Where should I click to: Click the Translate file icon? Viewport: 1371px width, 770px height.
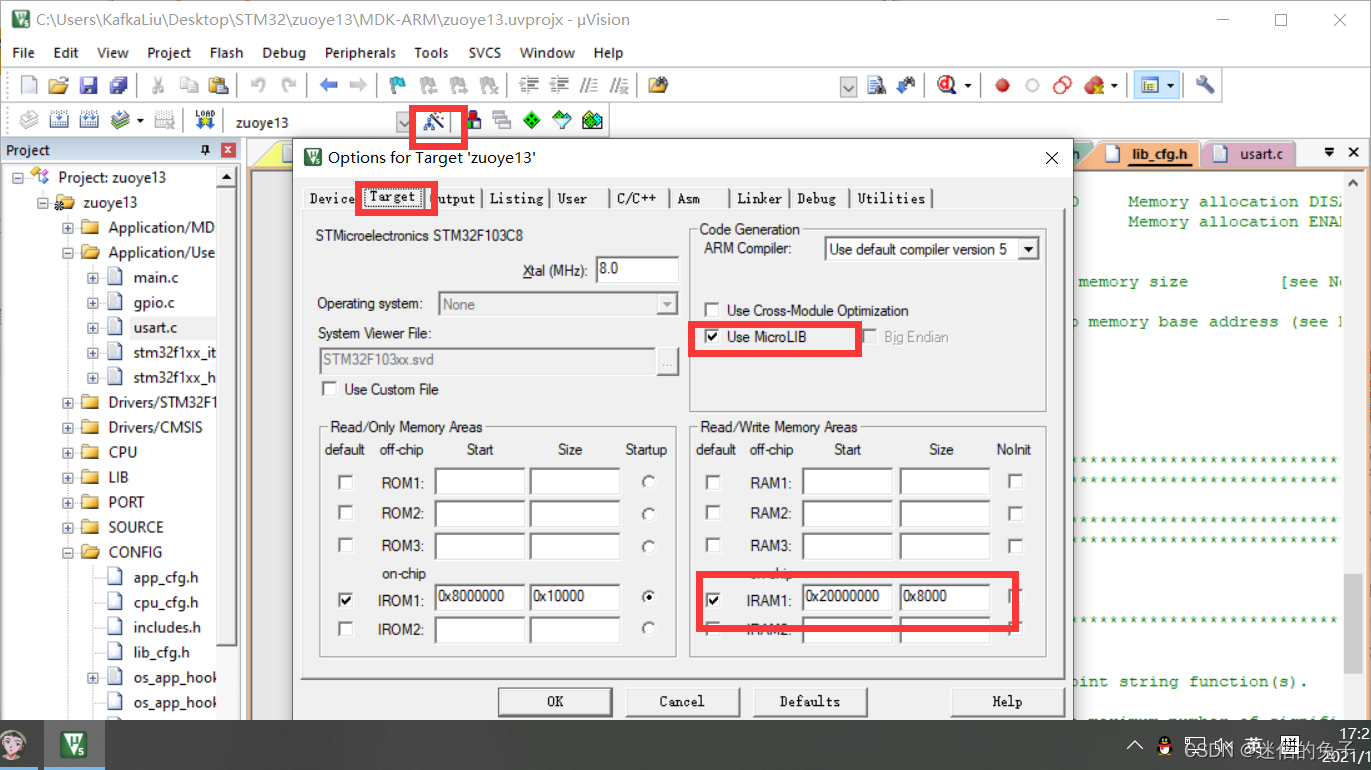29,121
